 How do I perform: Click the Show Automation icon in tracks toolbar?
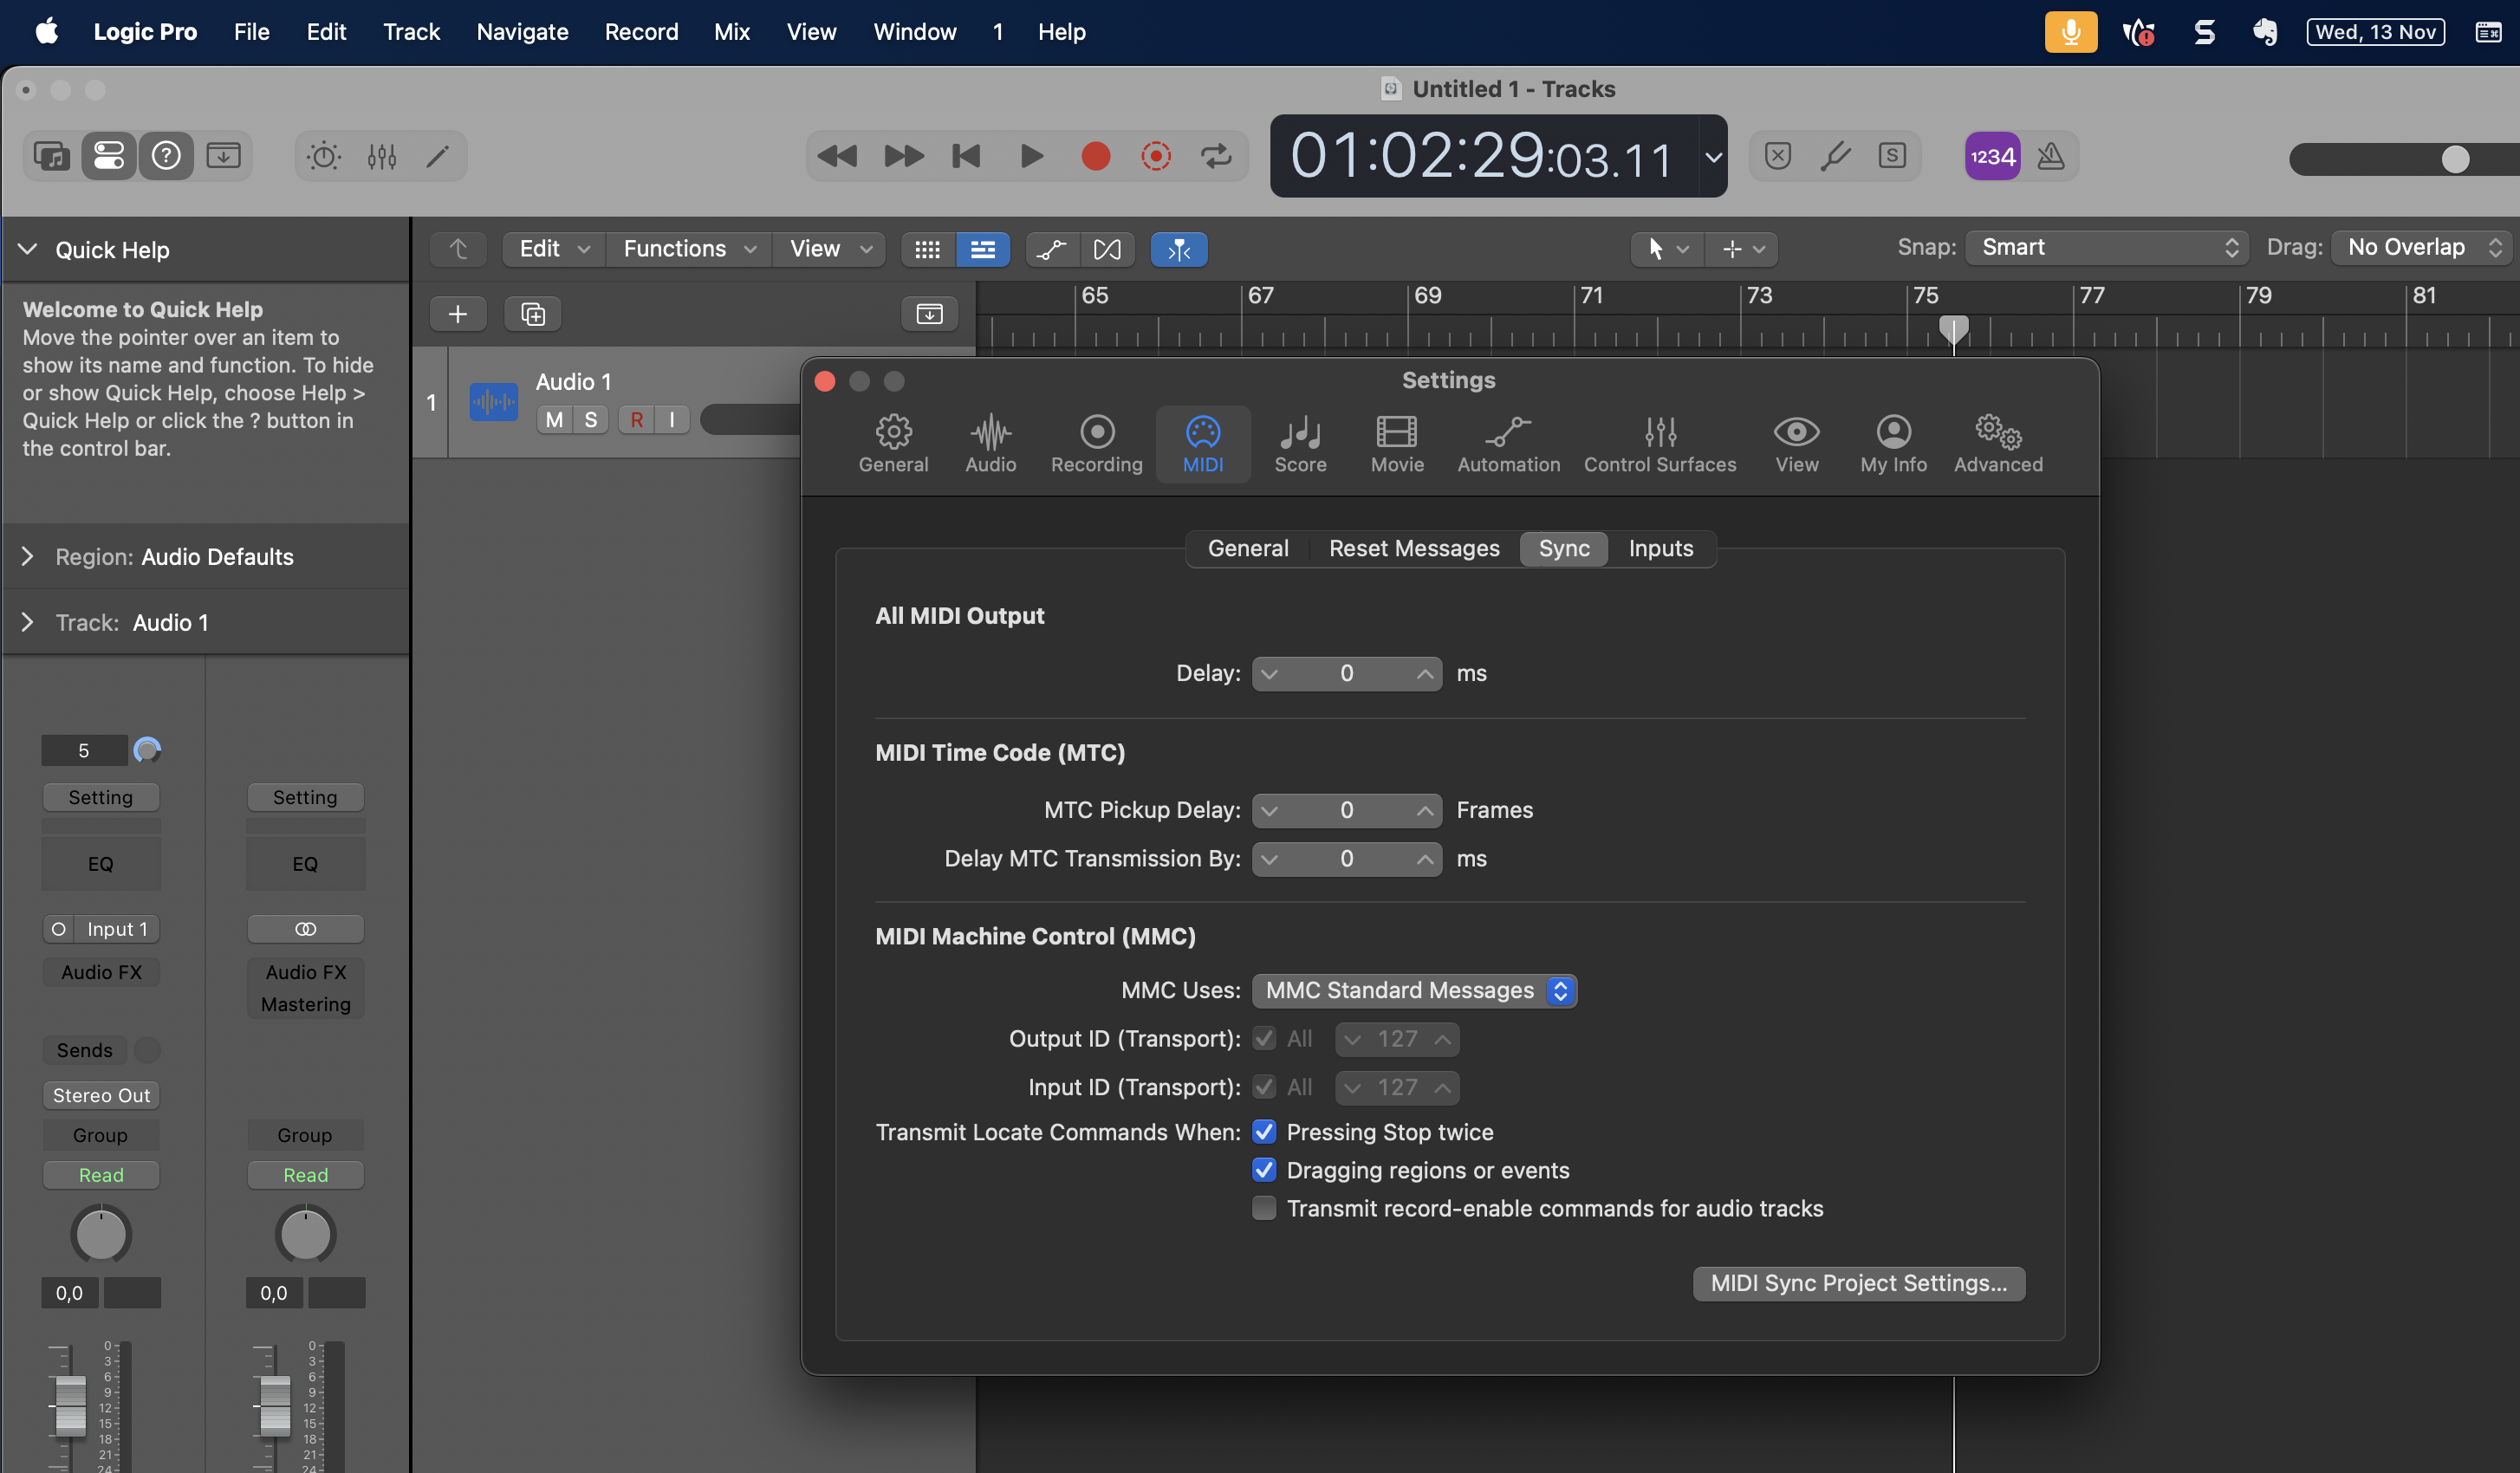click(x=1051, y=249)
